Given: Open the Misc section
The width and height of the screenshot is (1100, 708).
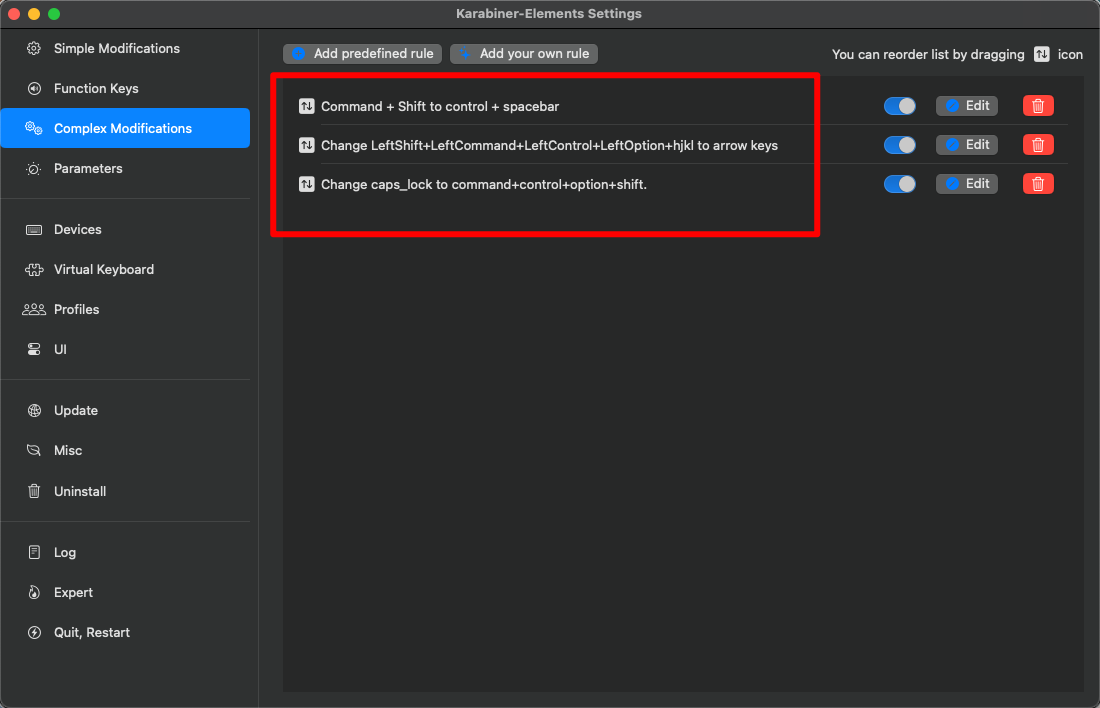Looking at the screenshot, I should [125, 450].
